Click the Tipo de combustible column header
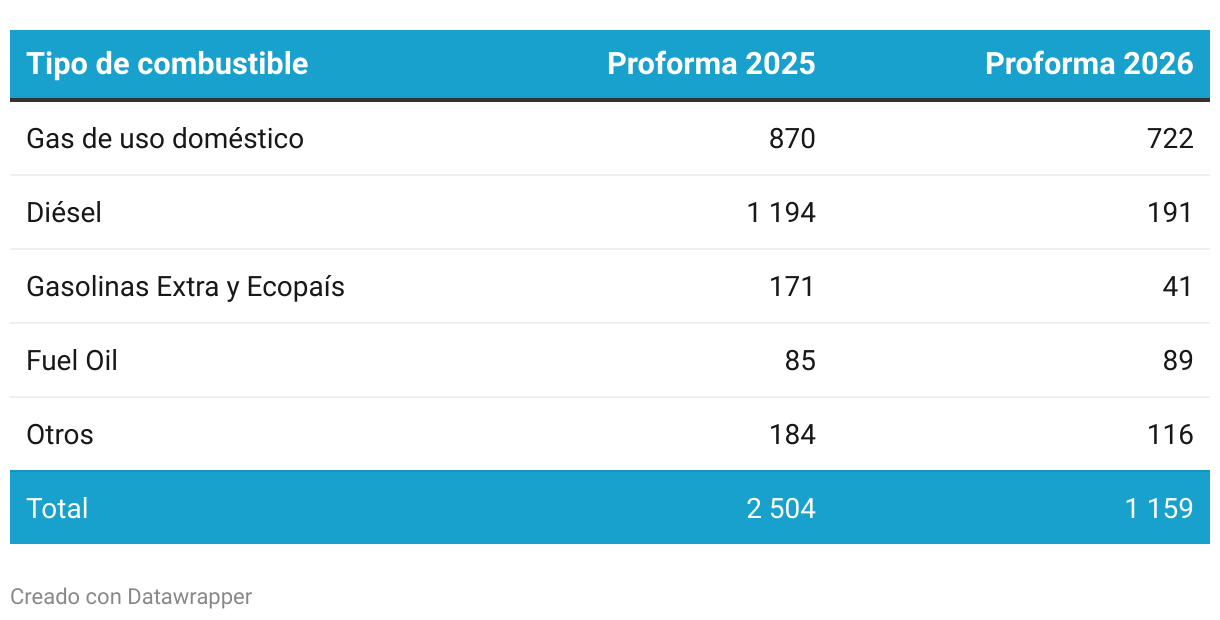 click(x=167, y=64)
